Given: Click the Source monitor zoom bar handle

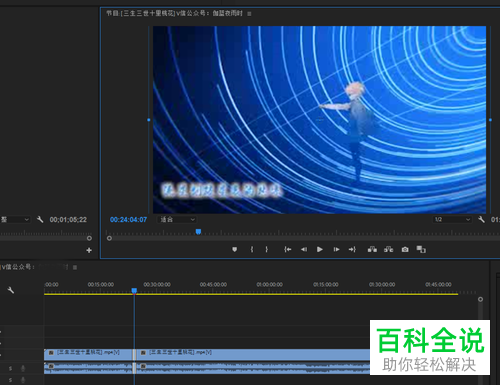Looking at the screenshot, I should click(89, 238).
